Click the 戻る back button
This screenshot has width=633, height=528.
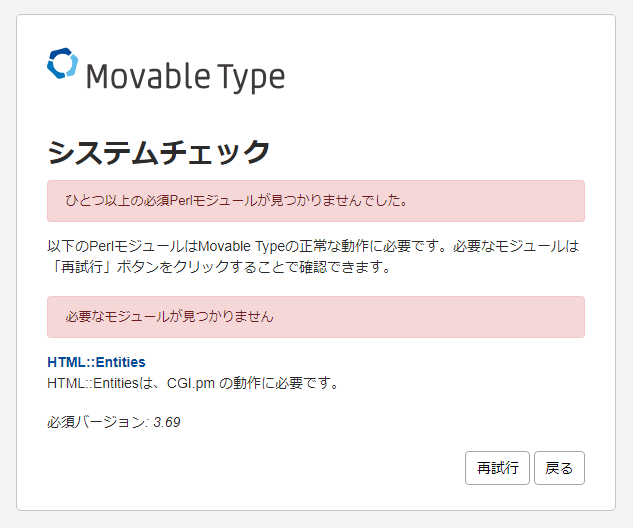pyautogui.click(x=559, y=468)
